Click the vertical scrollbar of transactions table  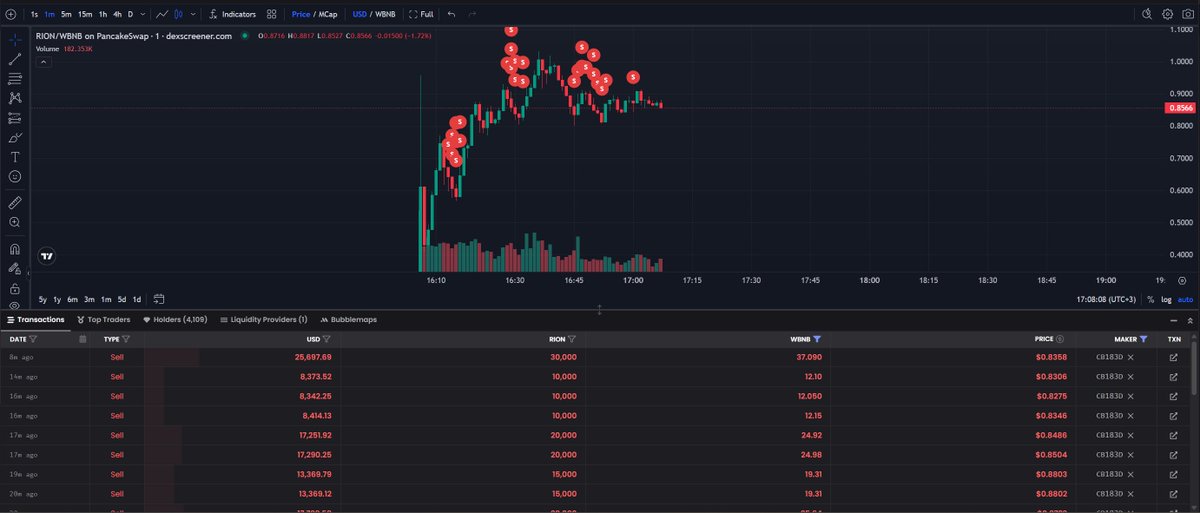tap(1193, 370)
